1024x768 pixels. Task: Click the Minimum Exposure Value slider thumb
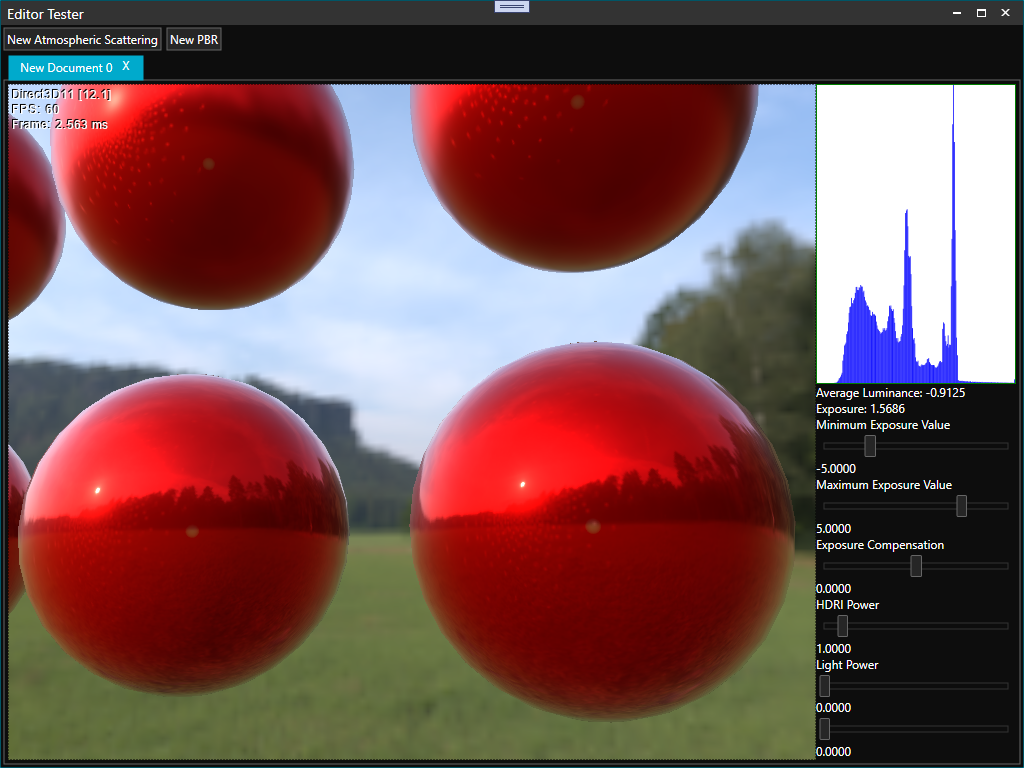[870, 446]
